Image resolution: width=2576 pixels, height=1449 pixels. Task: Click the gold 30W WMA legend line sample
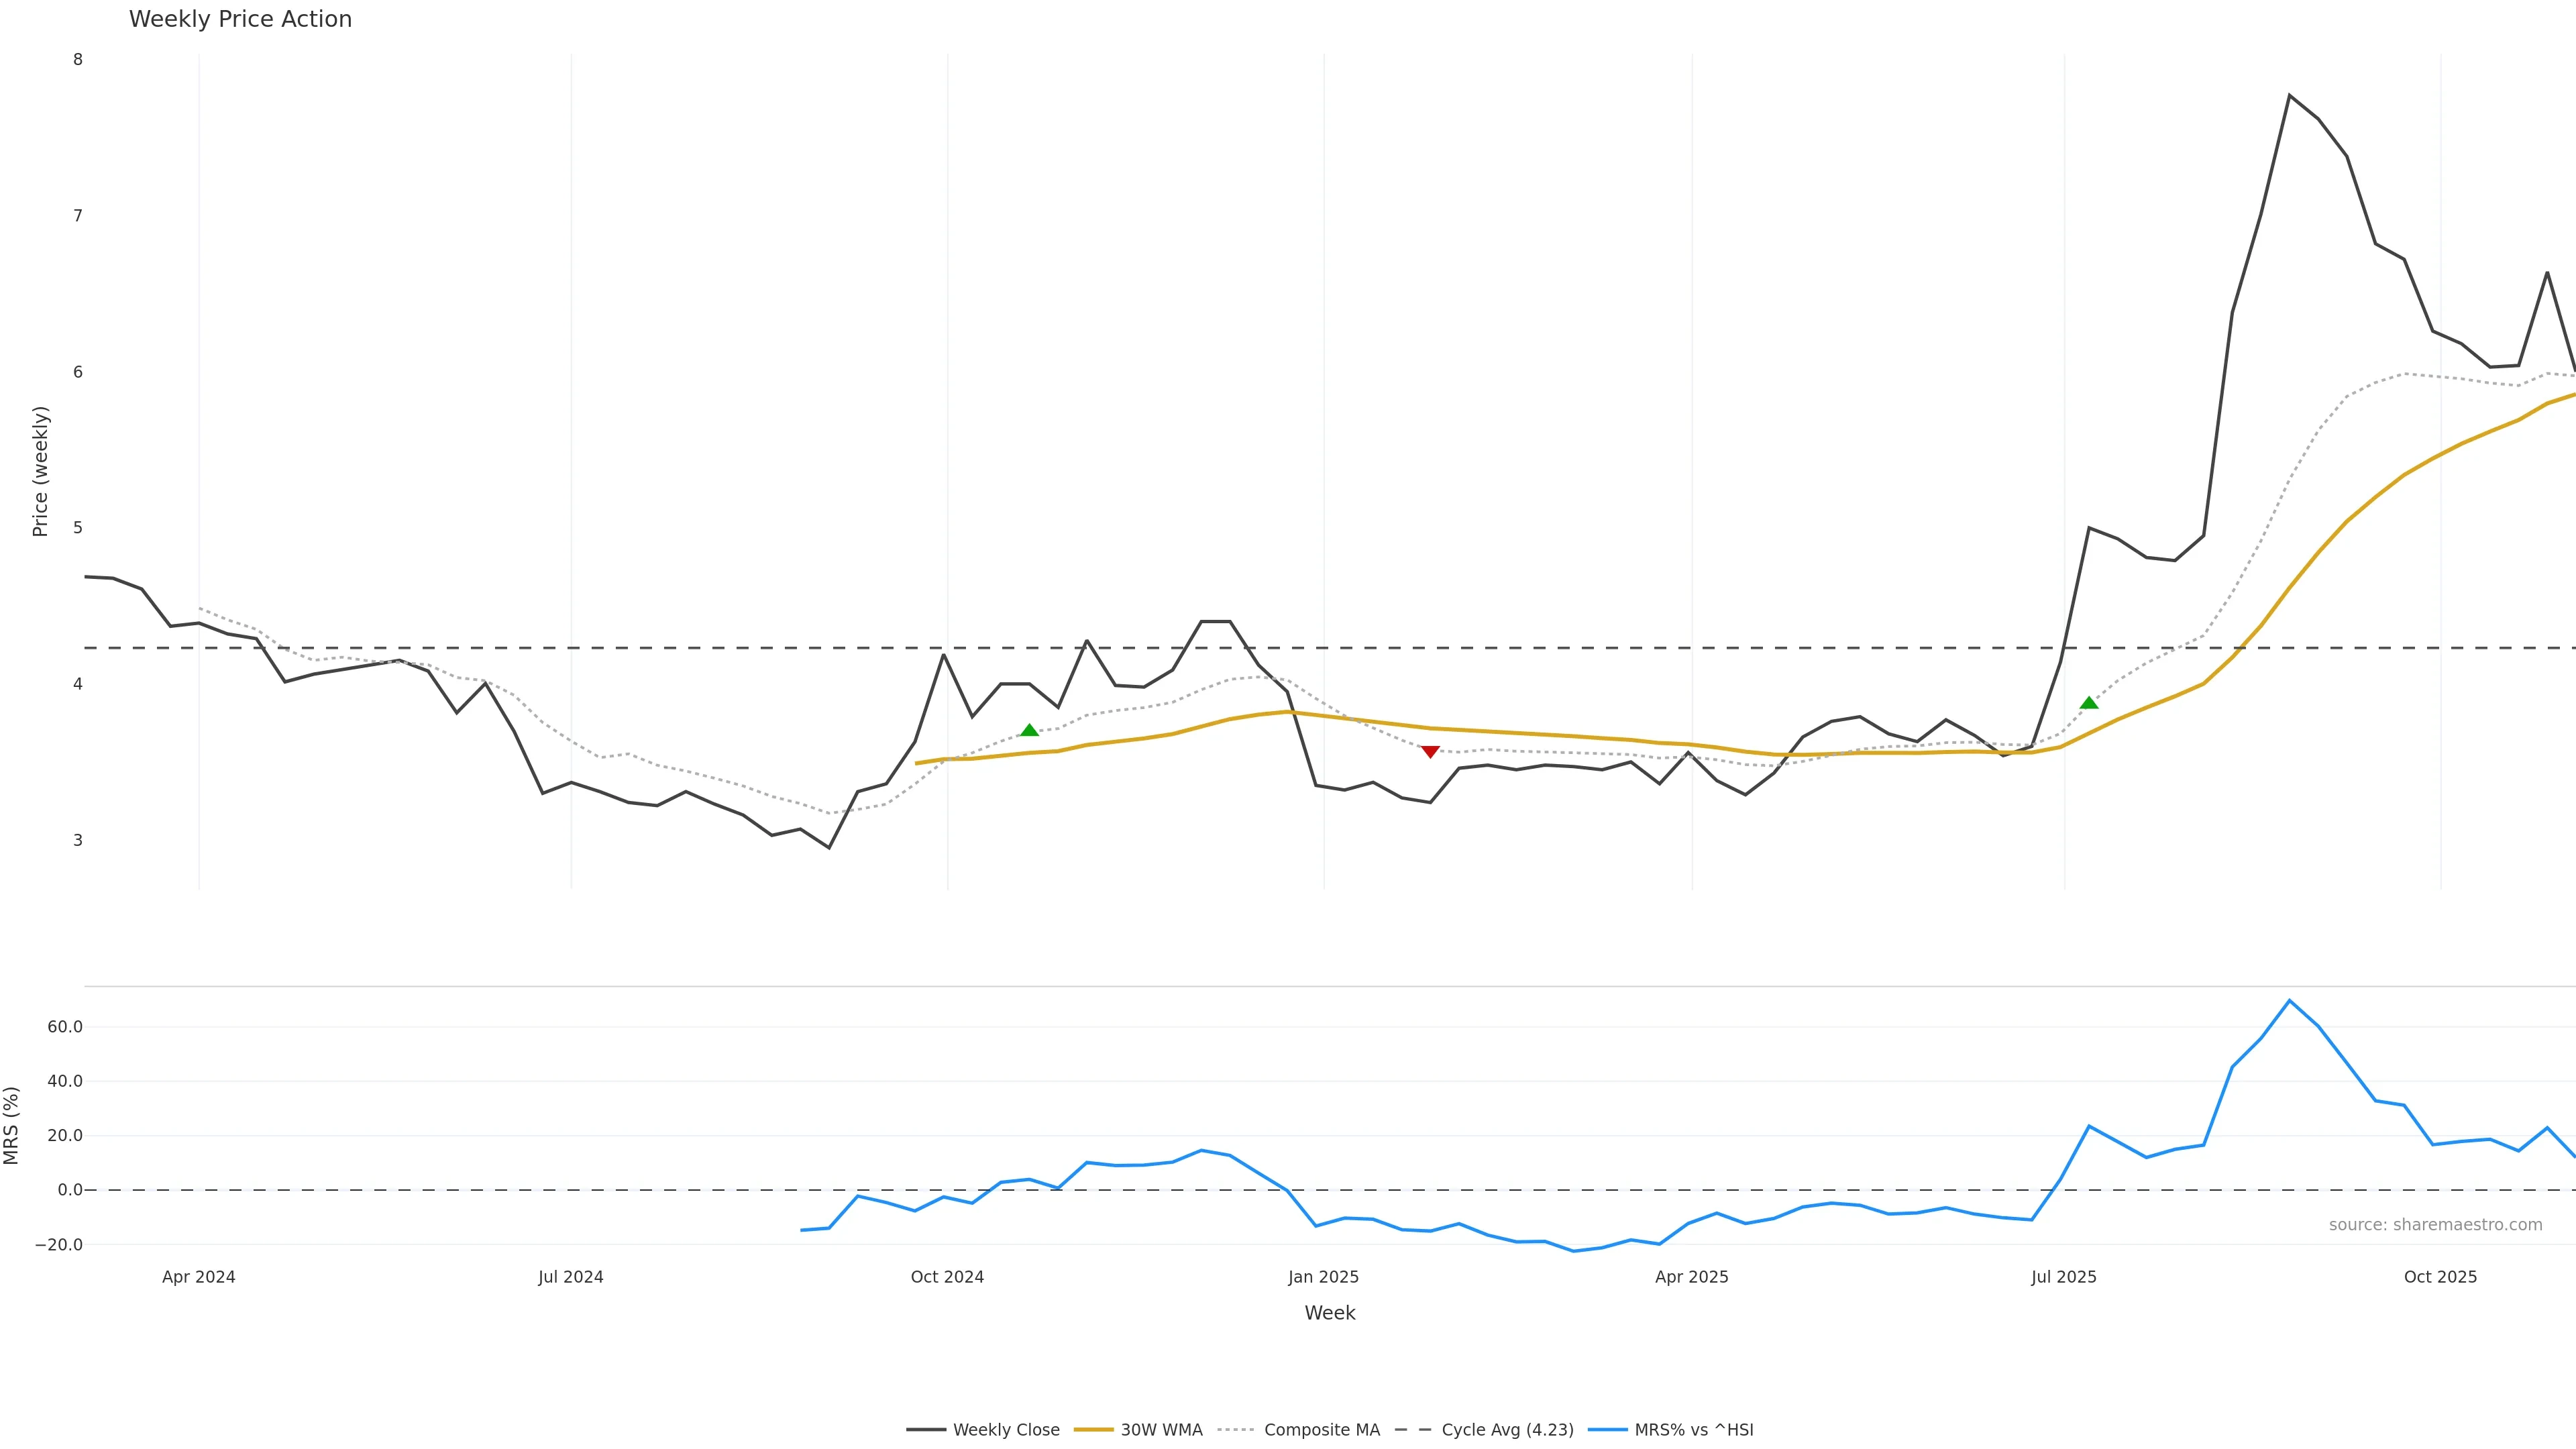coord(1093,1430)
